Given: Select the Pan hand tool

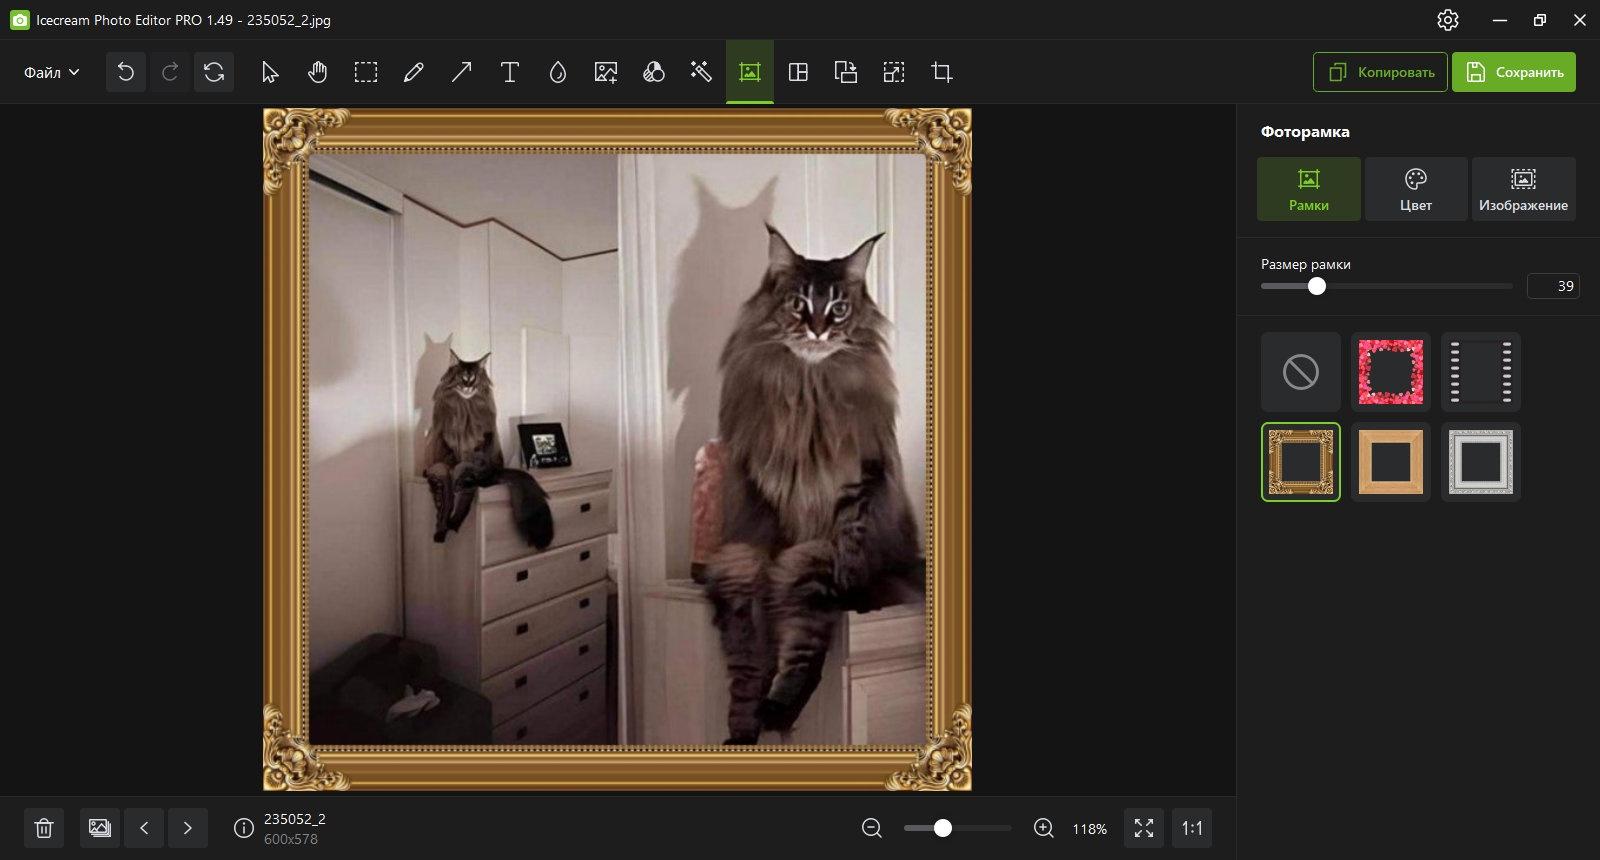Looking at the screenshot, I should point(318,72).
